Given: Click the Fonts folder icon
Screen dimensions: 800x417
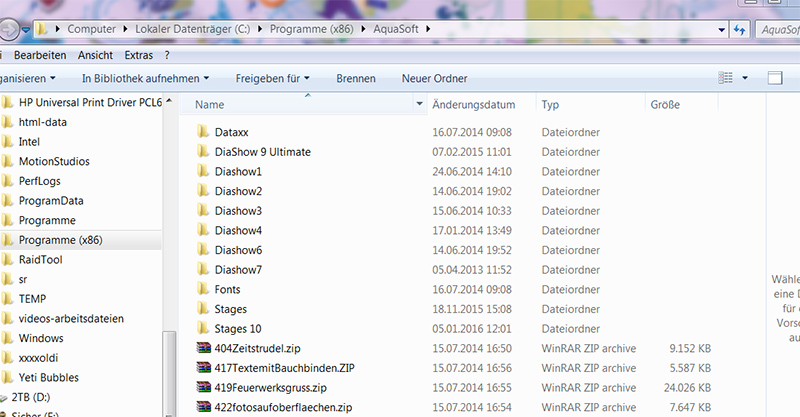Looking at the screenshot, I should pos(203,289).
